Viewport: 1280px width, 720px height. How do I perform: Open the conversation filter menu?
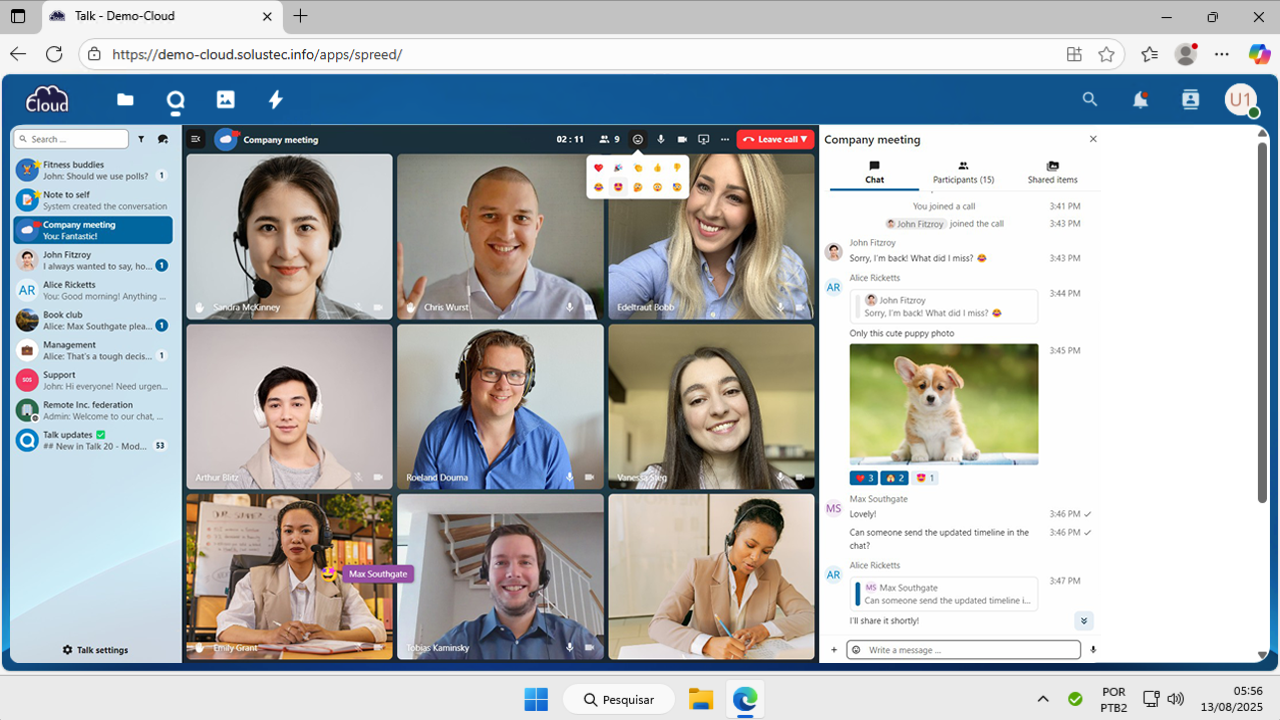point(141,140)
